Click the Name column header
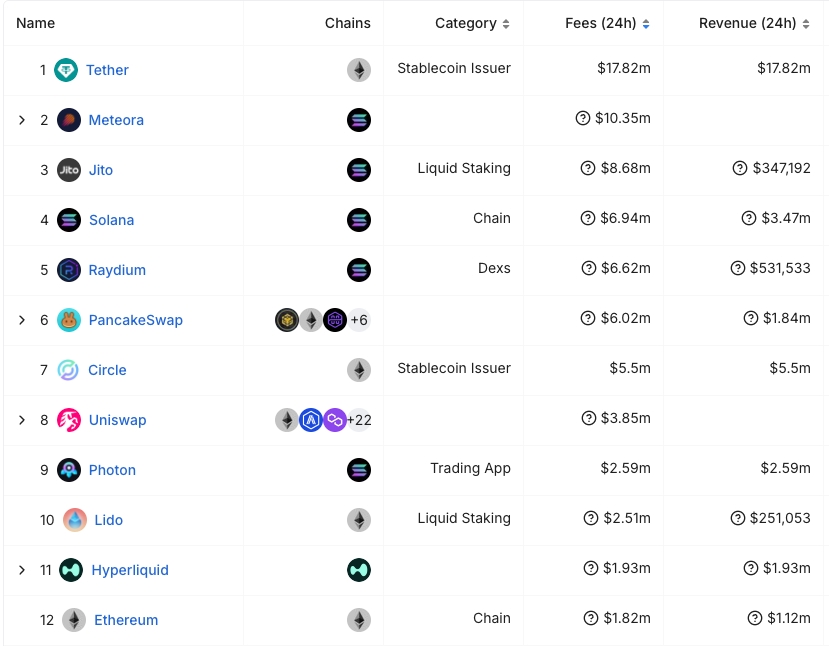Viewport: 829px width, 646px height. 35,23
